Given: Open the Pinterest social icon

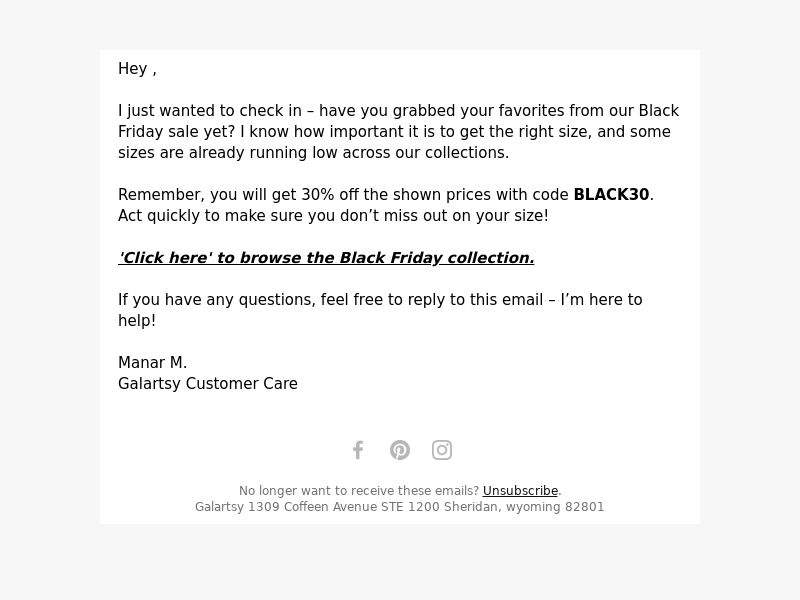Looking at the screenshot, I should (400, 450).
